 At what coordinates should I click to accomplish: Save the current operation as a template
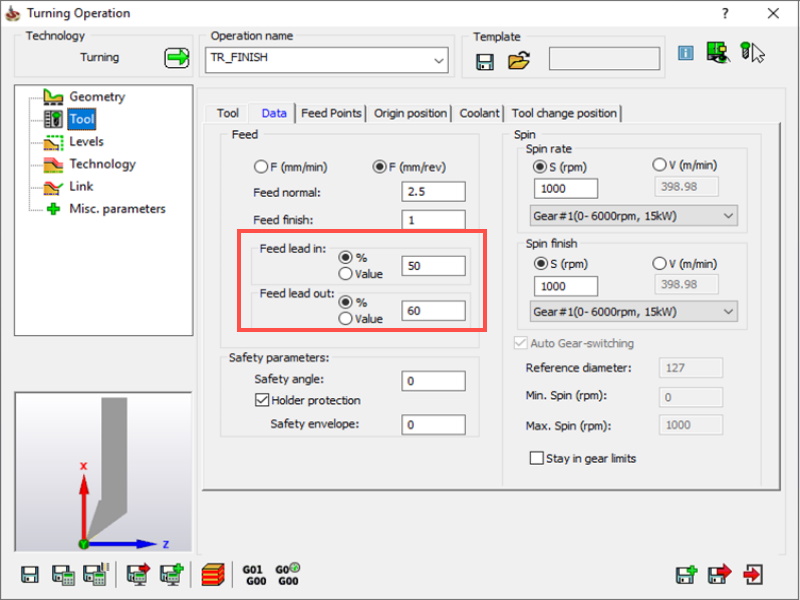pyautogui.click(x=485, y=61)
